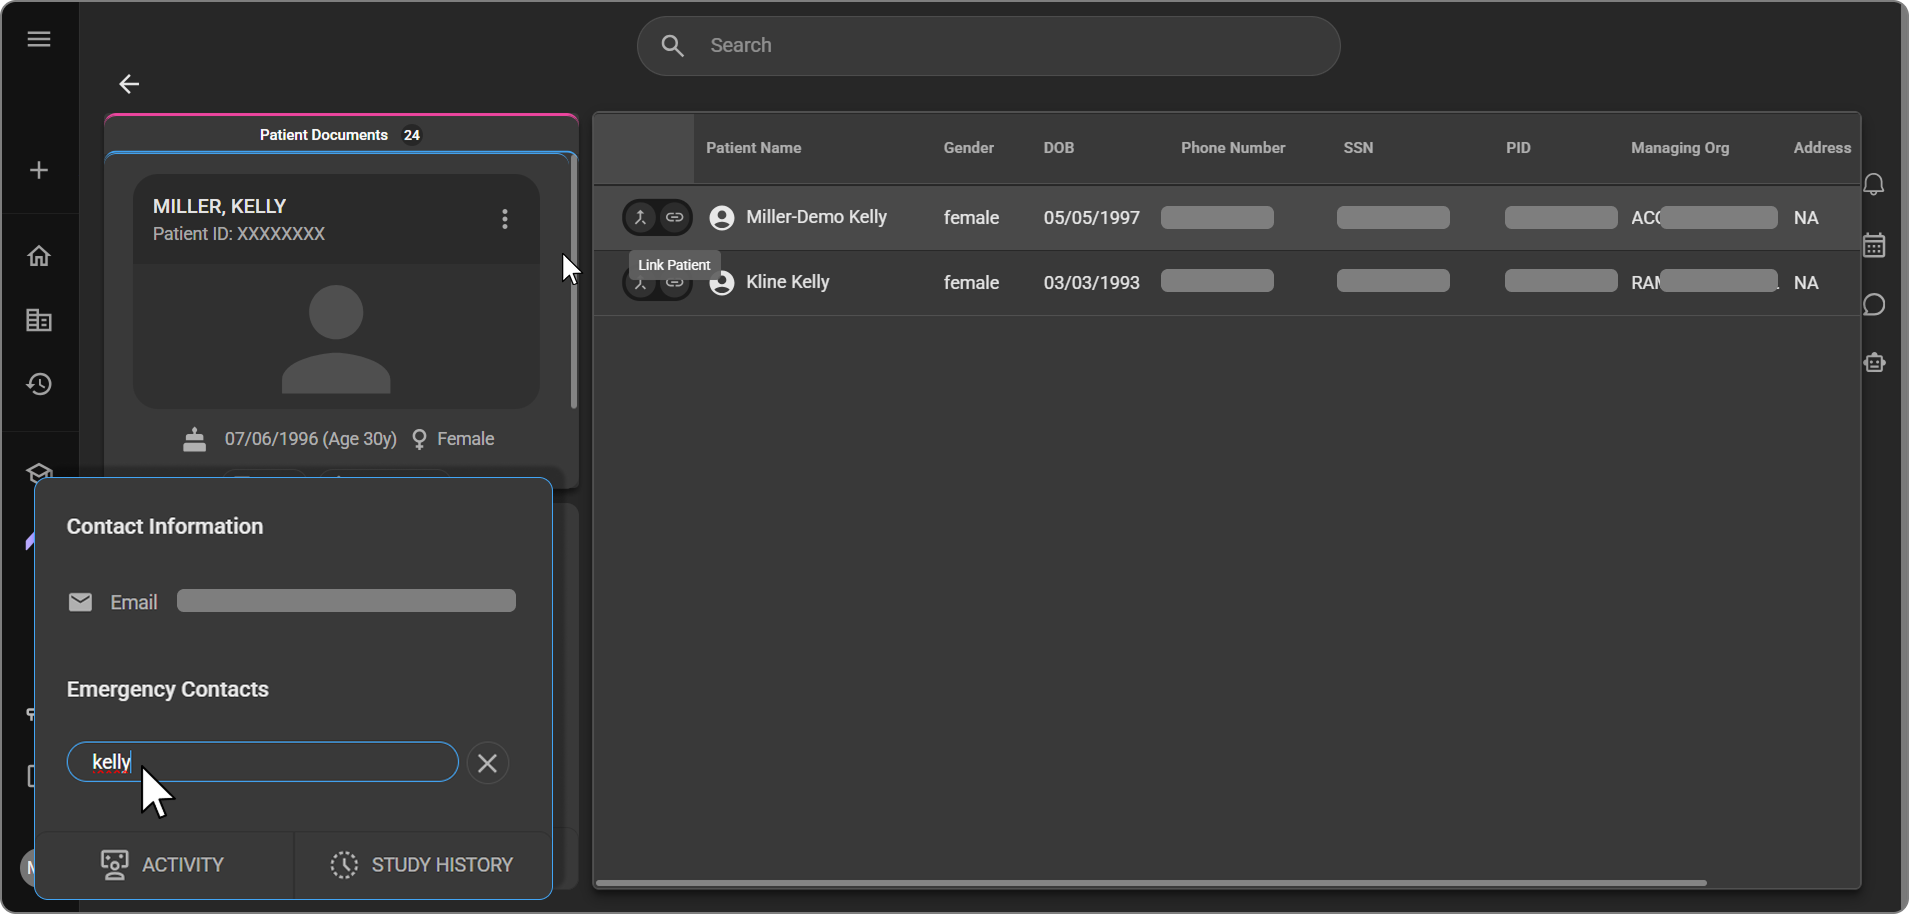Screen dimensions: 1909x914
Task: Click the Contact Information heading
Action: coord(165,527)
